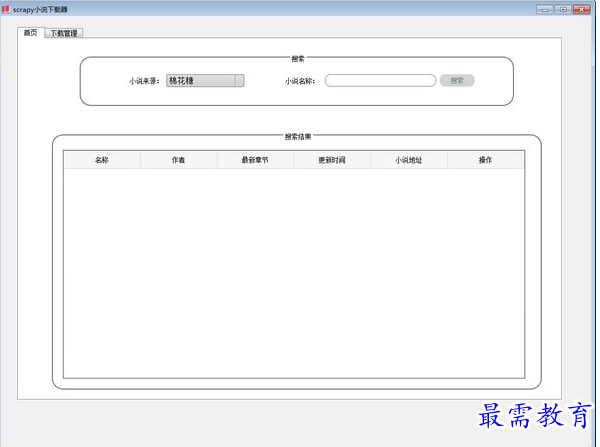Sort by the 名称 column header
The height and width of the screenshot is (447, 600).
102,160
